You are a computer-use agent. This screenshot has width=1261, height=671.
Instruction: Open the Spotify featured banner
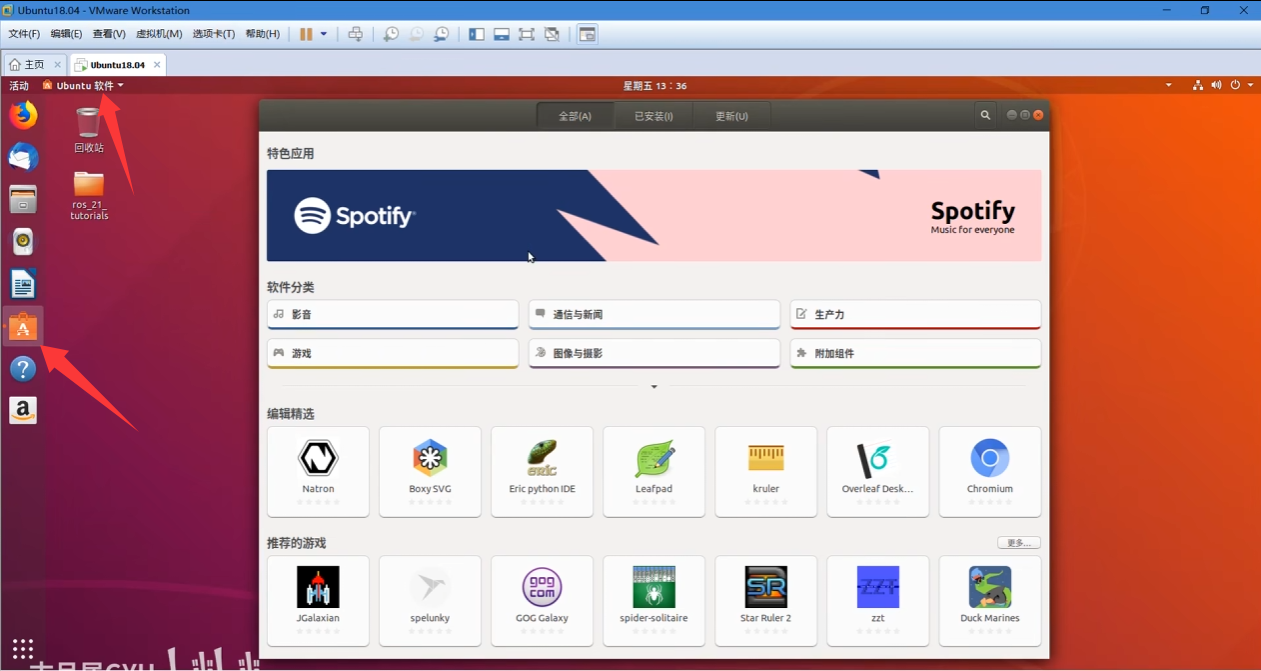click(654, 215)
